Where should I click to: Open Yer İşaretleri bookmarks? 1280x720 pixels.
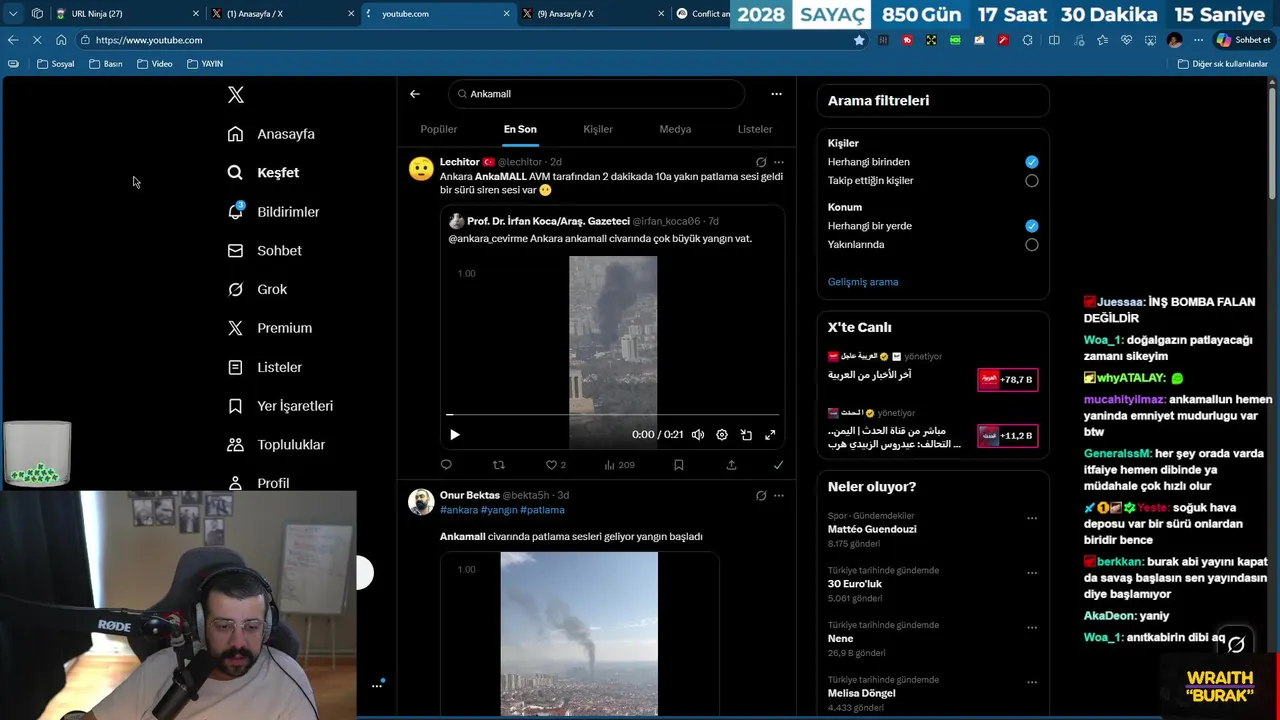(x=280, y=406)
